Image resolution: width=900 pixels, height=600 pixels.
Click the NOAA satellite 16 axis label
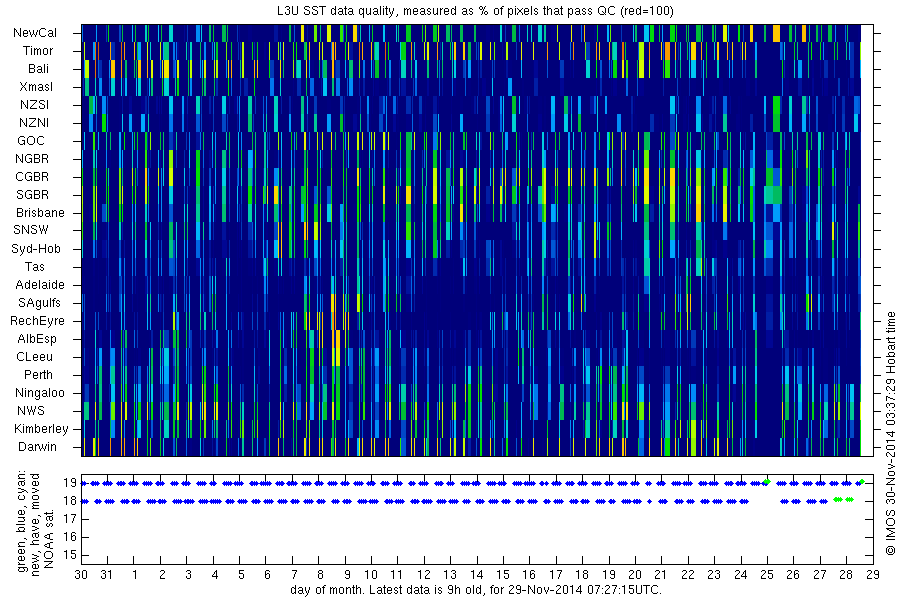pos(70,537)
